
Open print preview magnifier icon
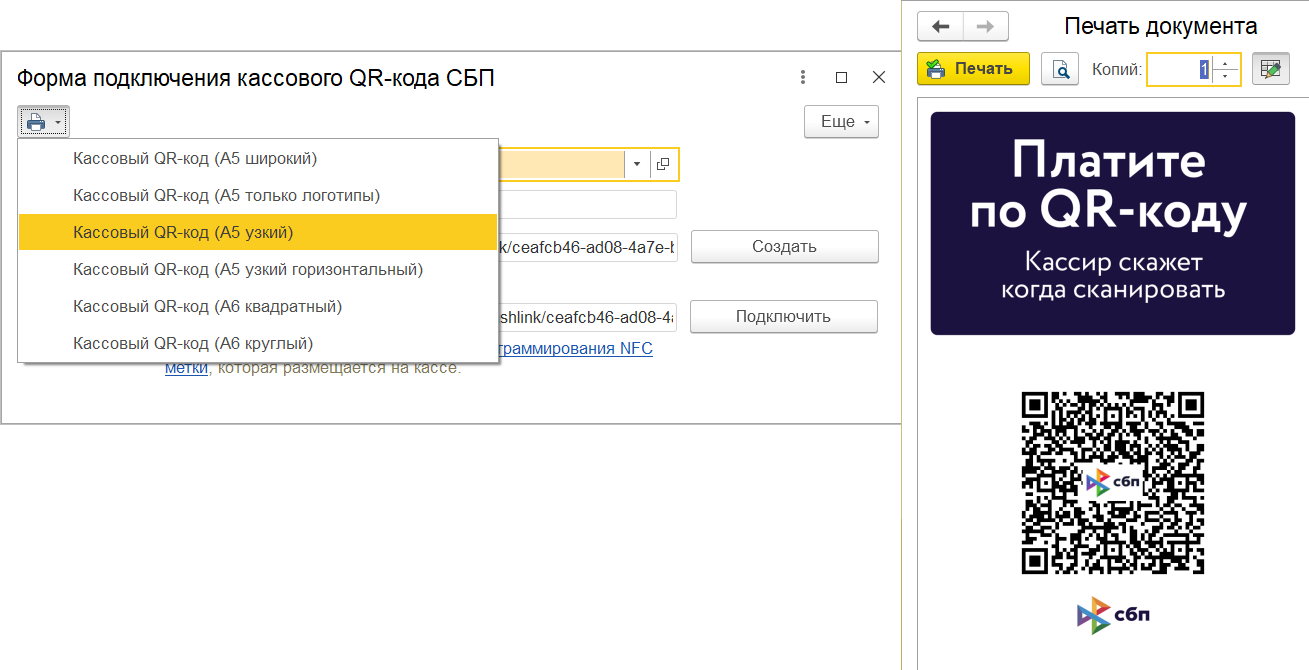click(1060, 69)
